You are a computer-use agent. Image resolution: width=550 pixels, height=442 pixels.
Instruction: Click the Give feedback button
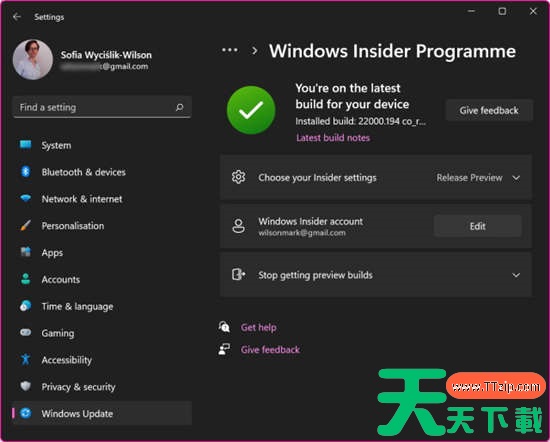(x=489, y=110)
